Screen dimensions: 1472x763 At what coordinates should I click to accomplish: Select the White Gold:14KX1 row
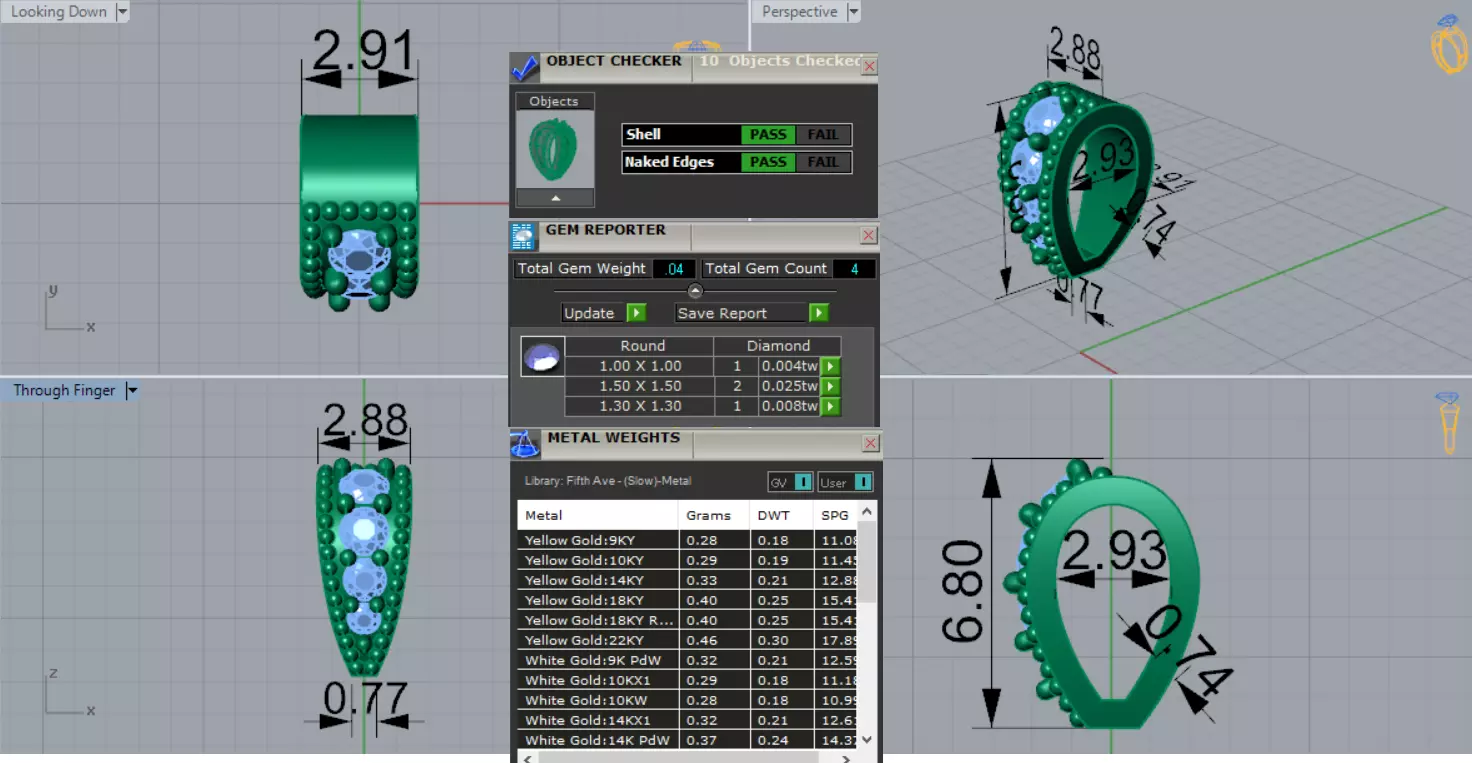pos(687,720)
